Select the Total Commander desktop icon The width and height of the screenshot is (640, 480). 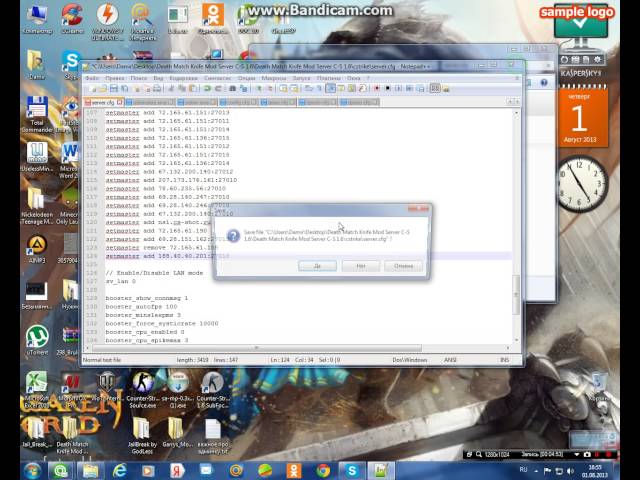(x=37, y=114)
